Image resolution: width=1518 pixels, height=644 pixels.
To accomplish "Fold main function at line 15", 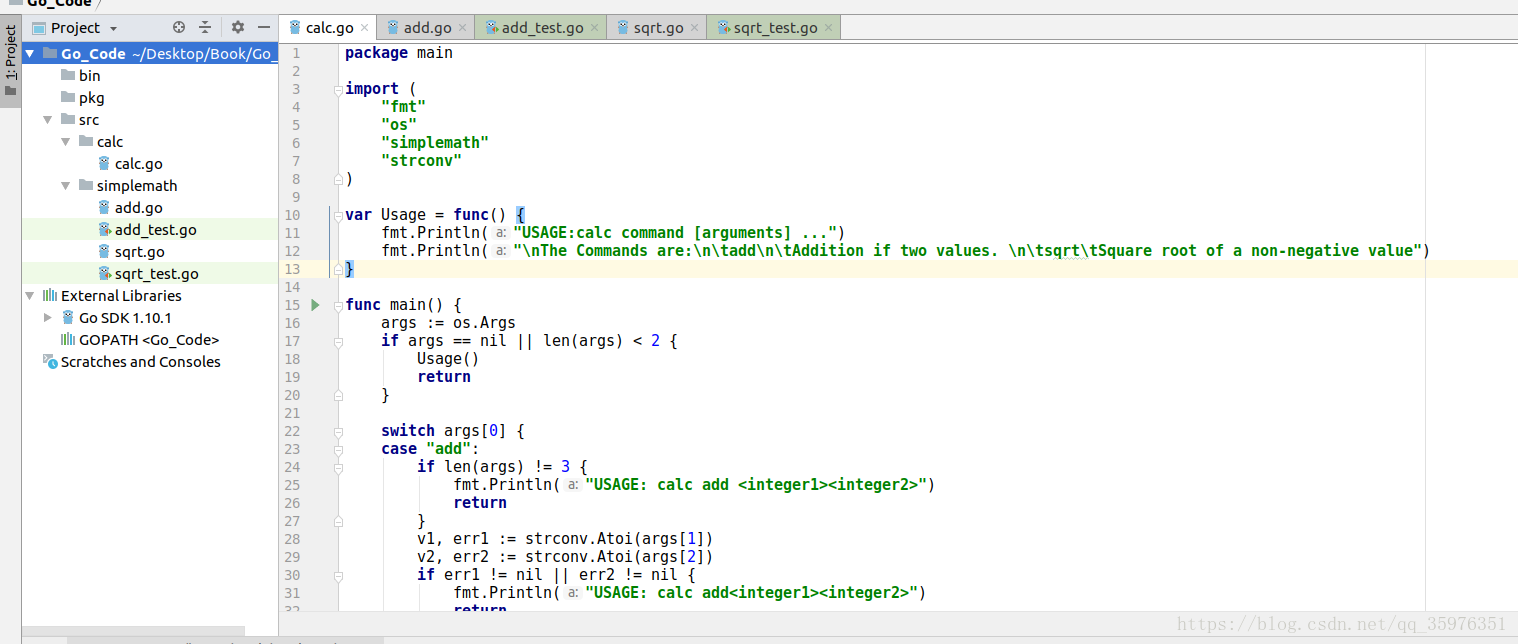I will 338,305.
